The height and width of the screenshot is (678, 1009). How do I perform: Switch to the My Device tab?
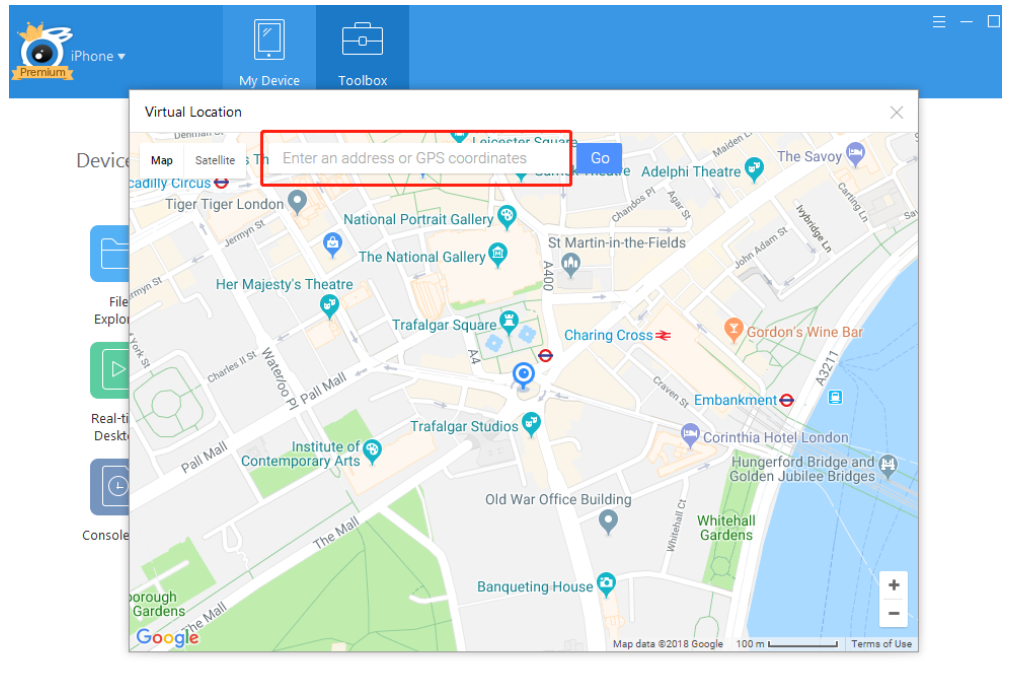pos(269,51)
